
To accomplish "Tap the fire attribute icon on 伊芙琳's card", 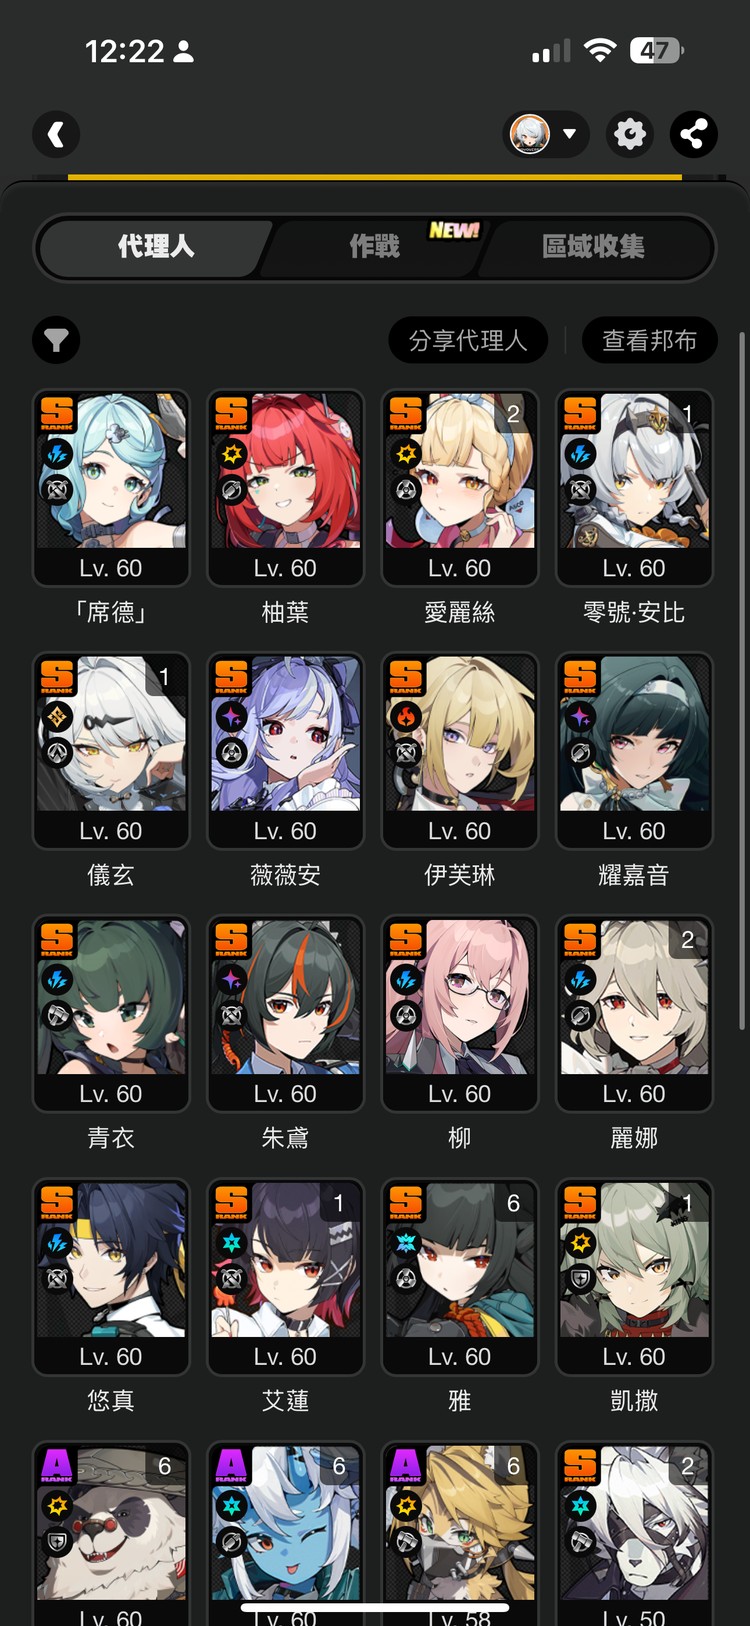I will tap(406, 716).
